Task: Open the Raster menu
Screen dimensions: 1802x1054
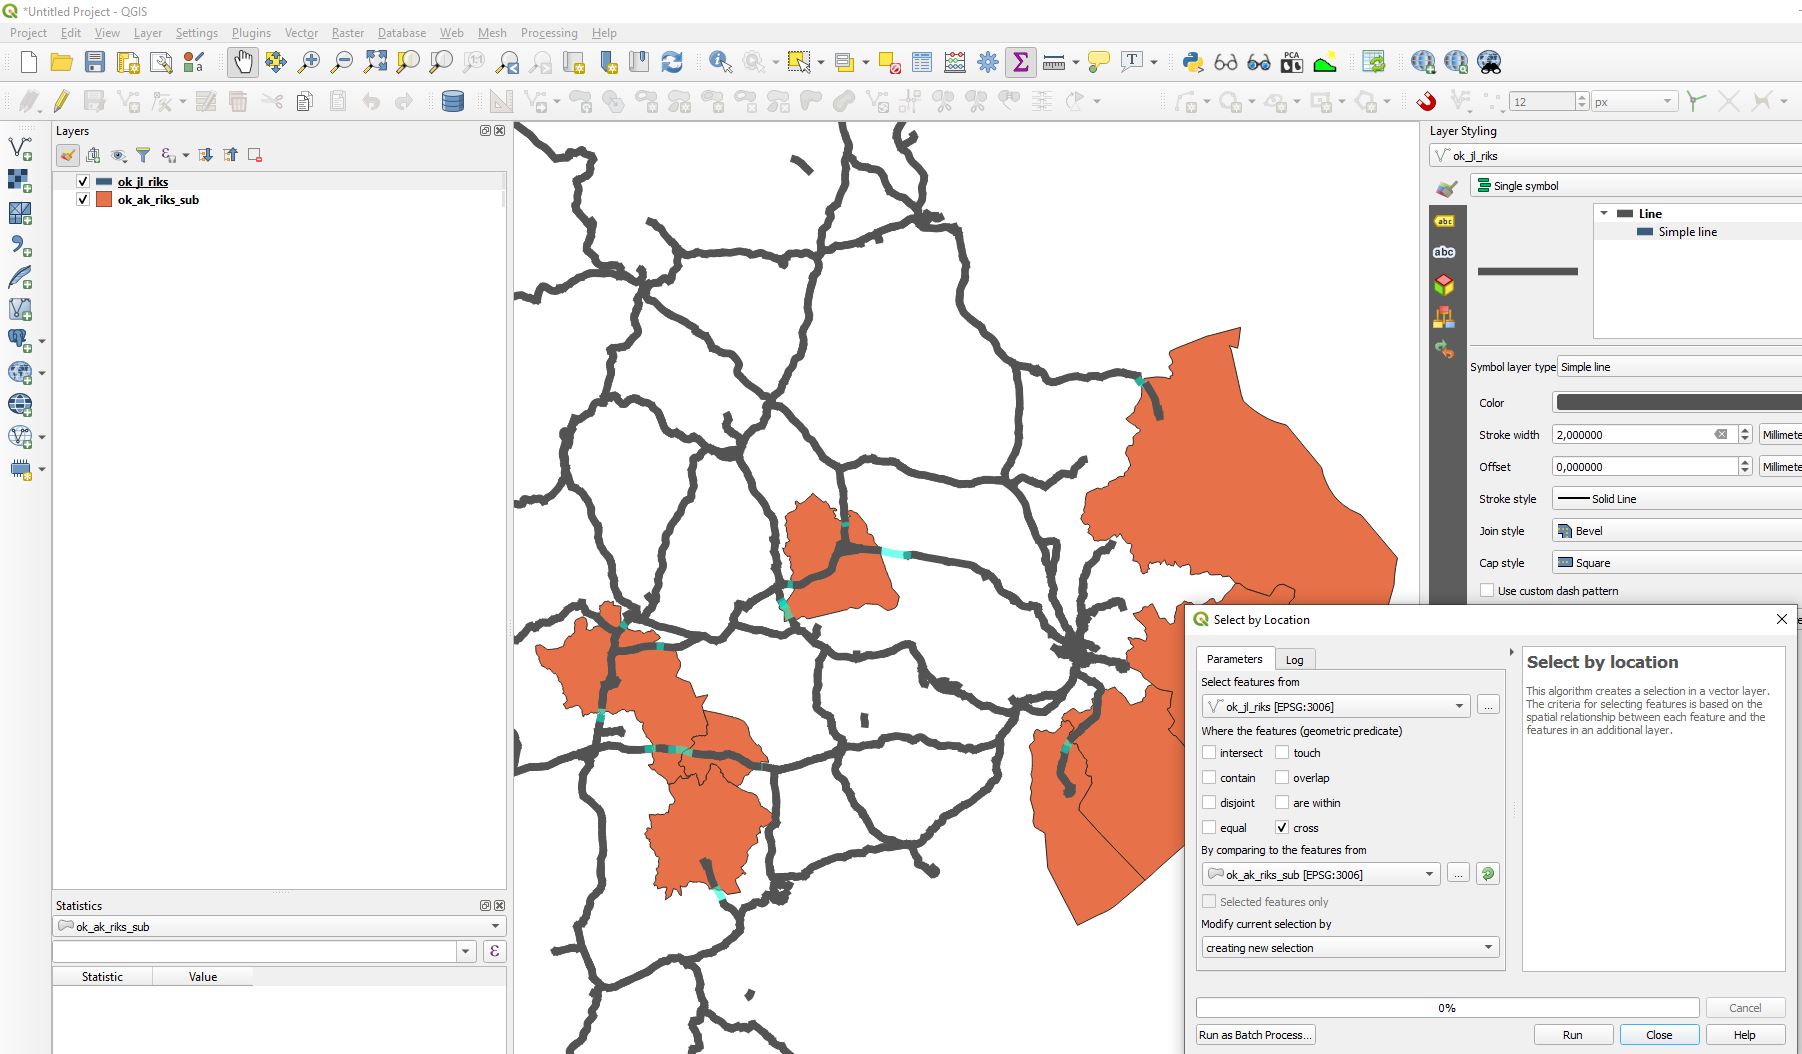Action: coord(348,33)
